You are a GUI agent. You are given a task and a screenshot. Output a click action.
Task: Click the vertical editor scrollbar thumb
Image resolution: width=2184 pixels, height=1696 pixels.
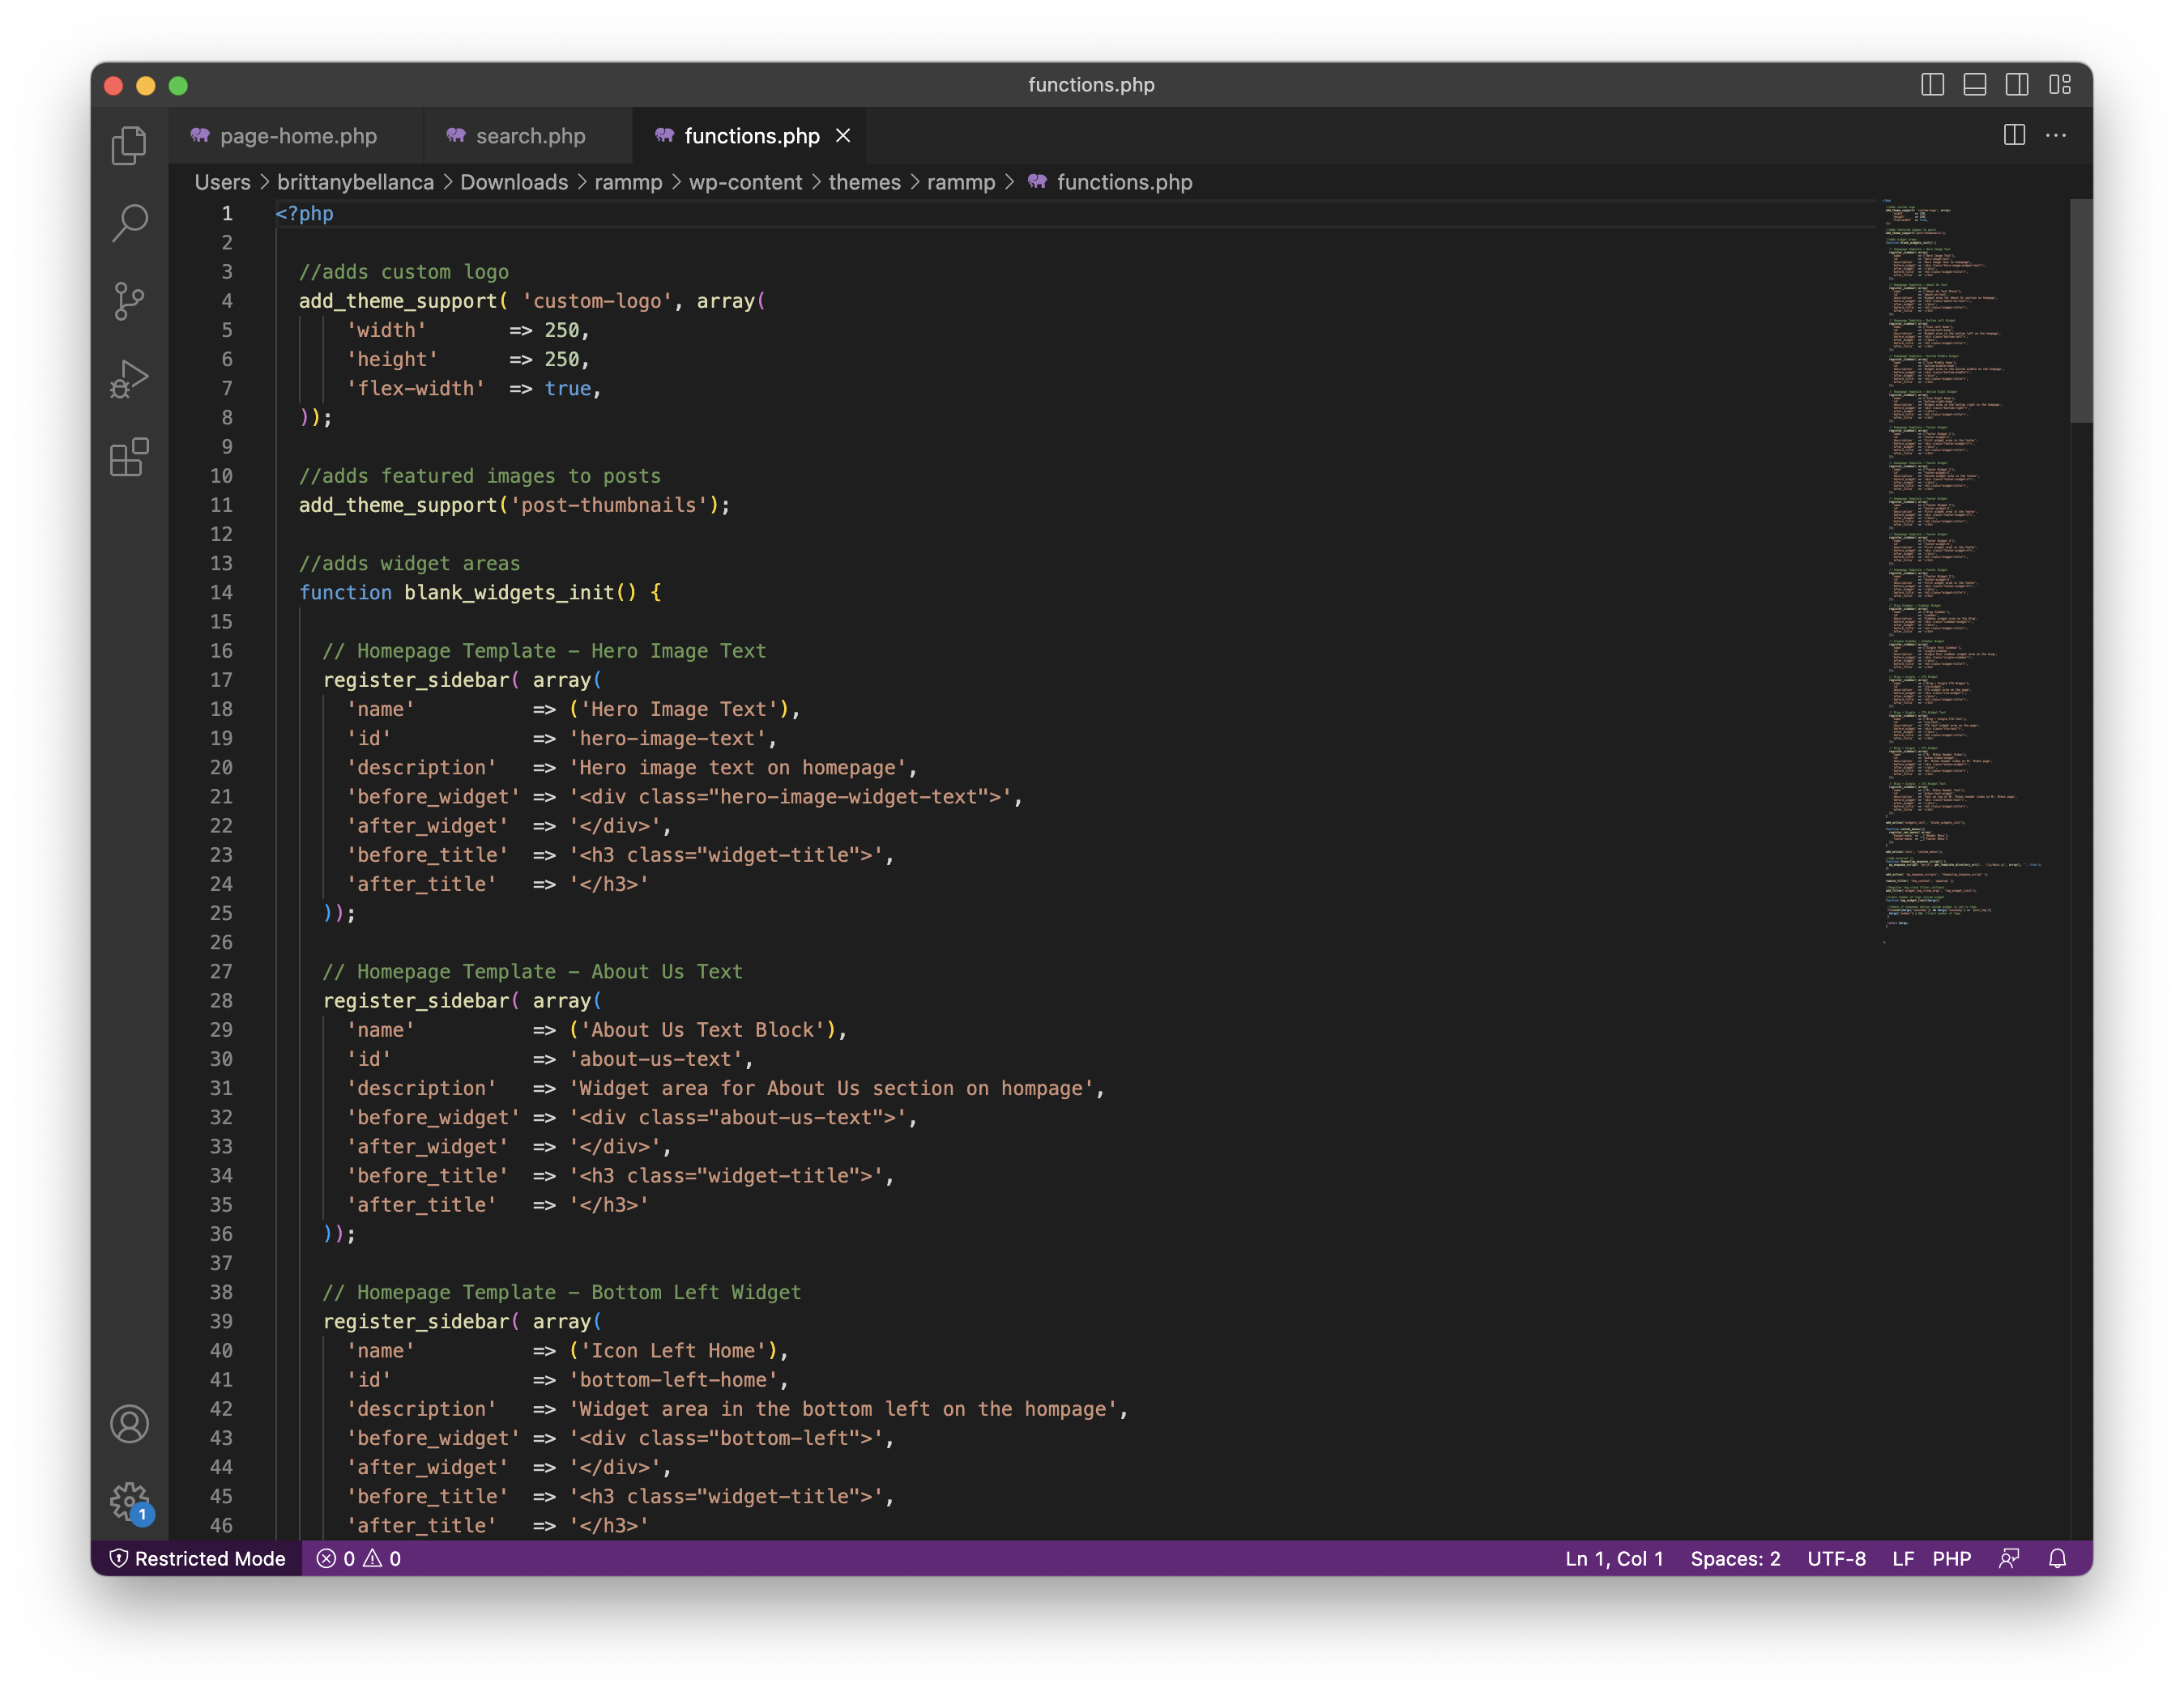(2080, 310)
